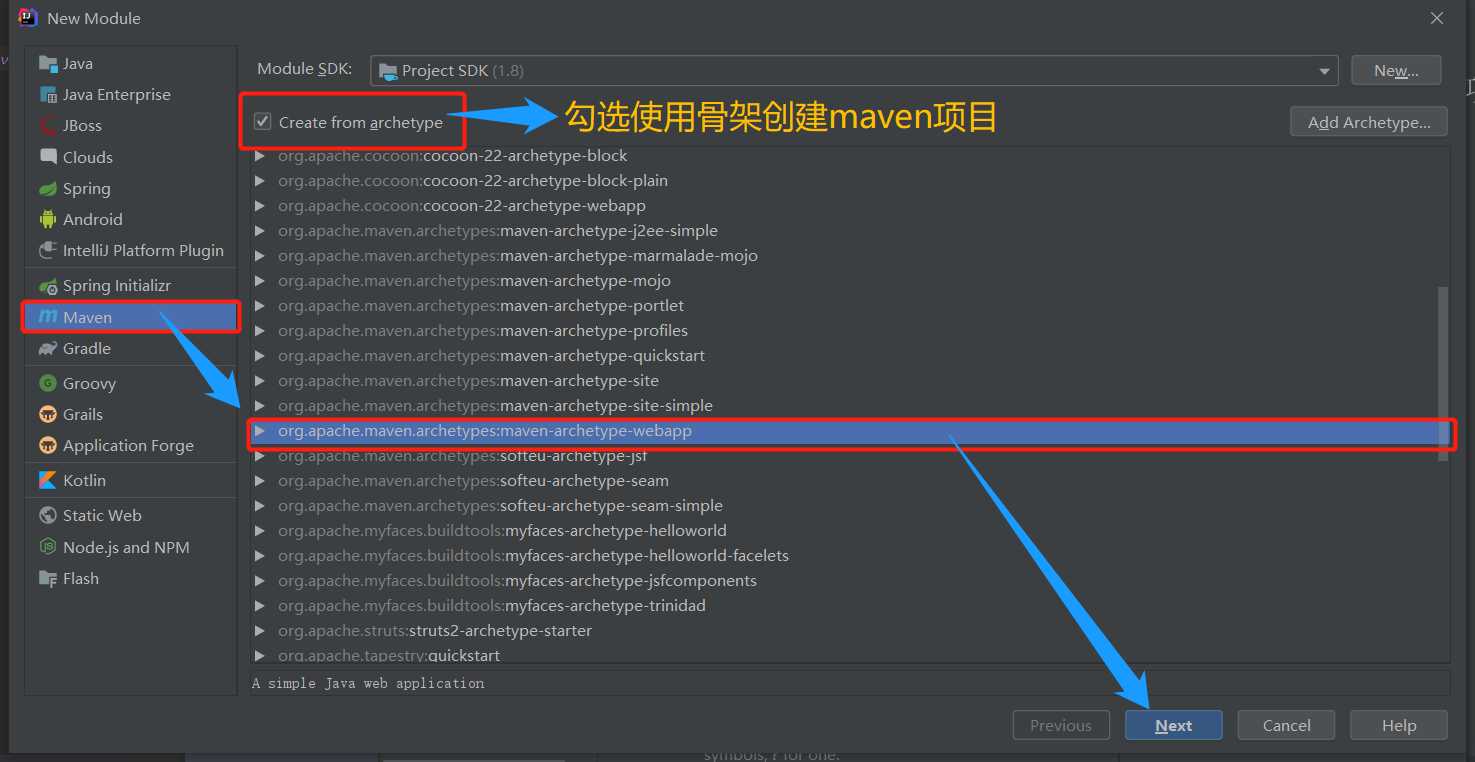Select Spring module type
The width and height of the screenshot is (1475, 762).
click(x=131, y=189)
